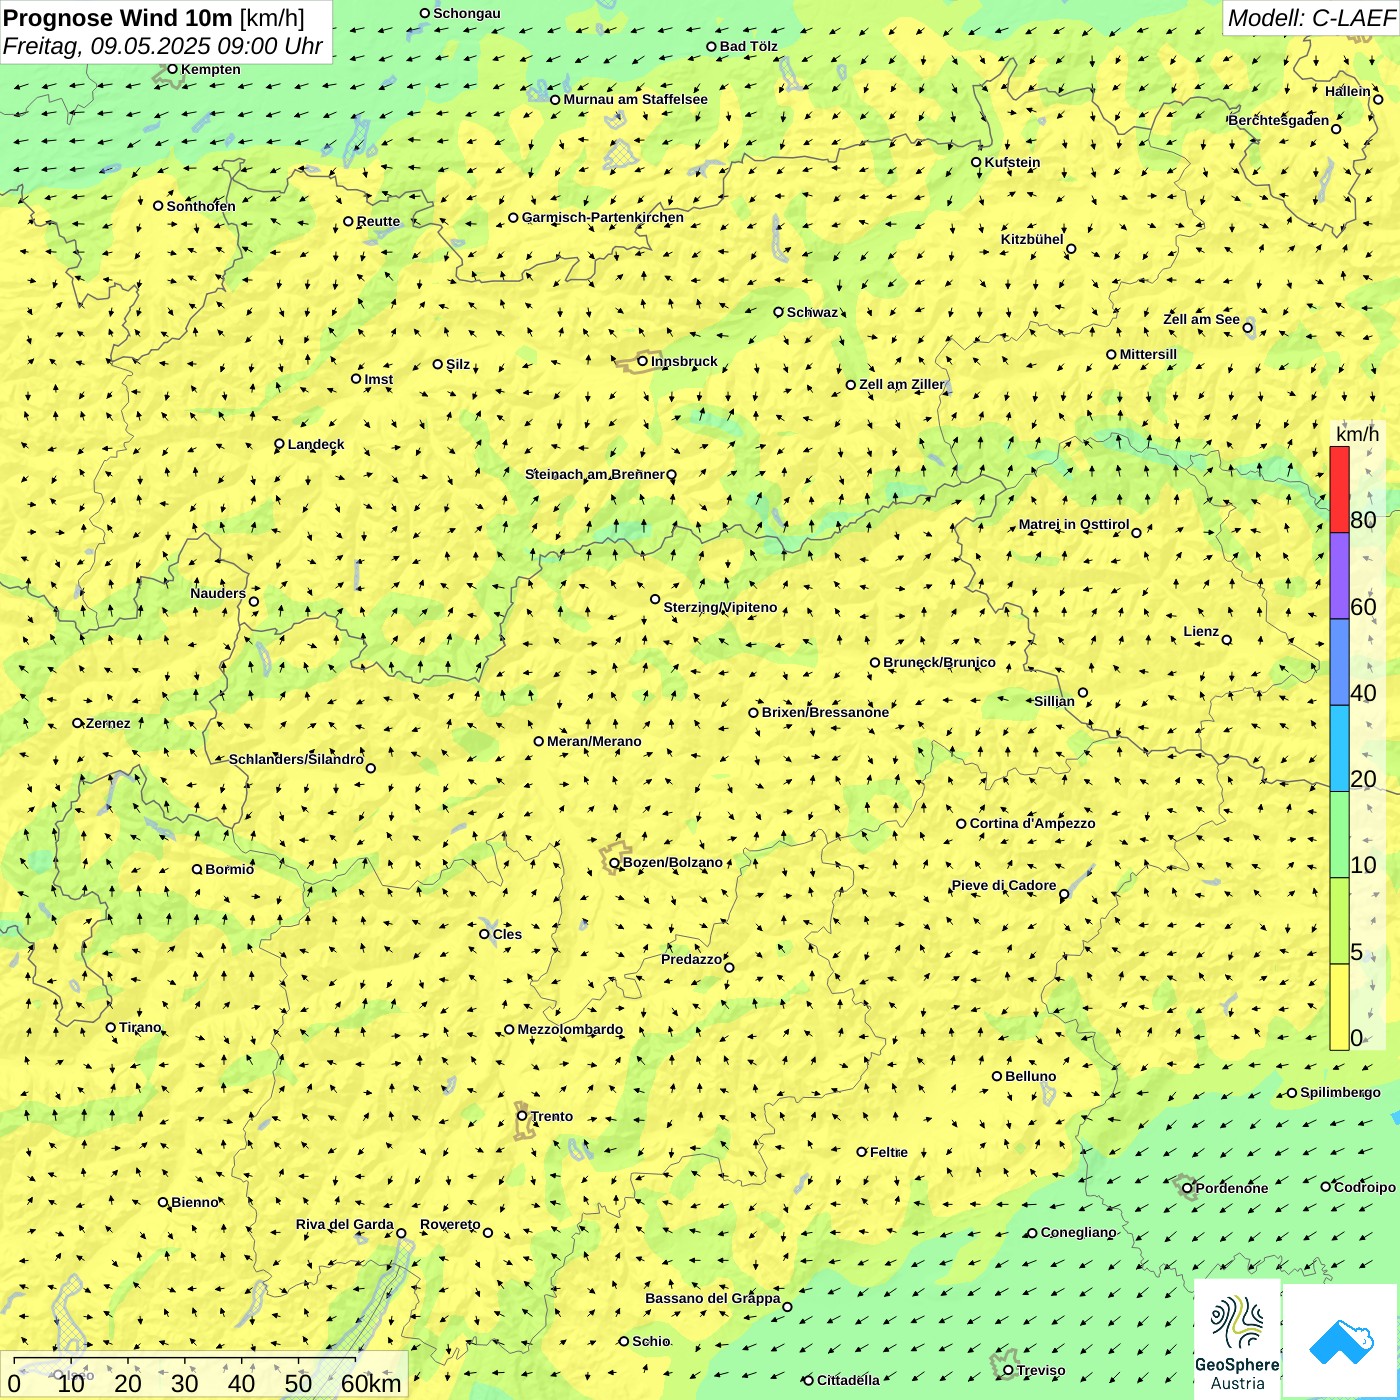Image resolution: width=1400 pixels, height=1400 pixels.
Task: Select the Matrei in Osttirol label
Action: (1073, 524)
